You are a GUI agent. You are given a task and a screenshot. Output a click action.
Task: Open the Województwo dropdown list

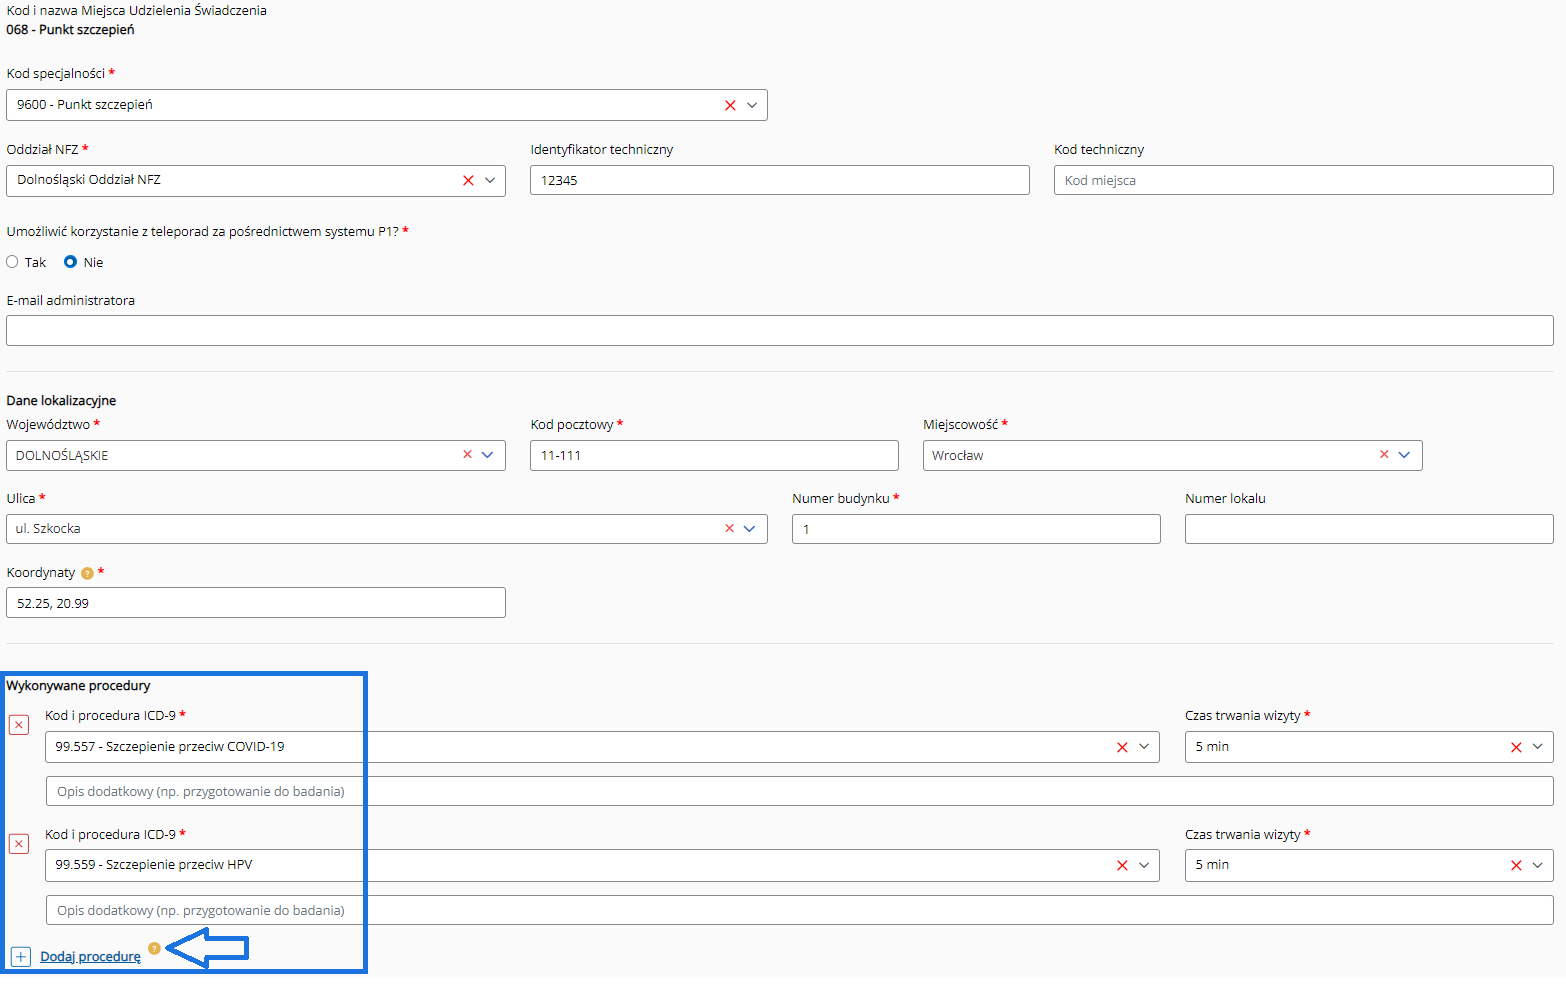pos(488,455)
